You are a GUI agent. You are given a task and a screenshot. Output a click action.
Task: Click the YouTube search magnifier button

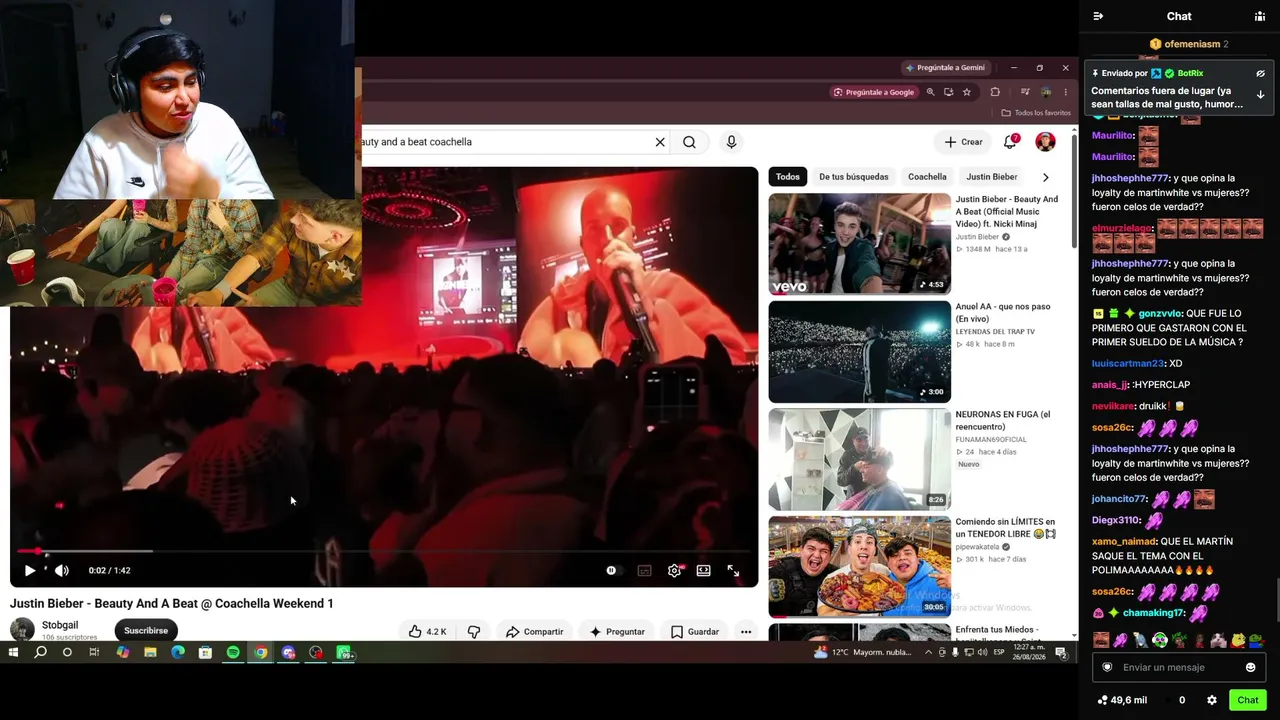coord(689,142)
